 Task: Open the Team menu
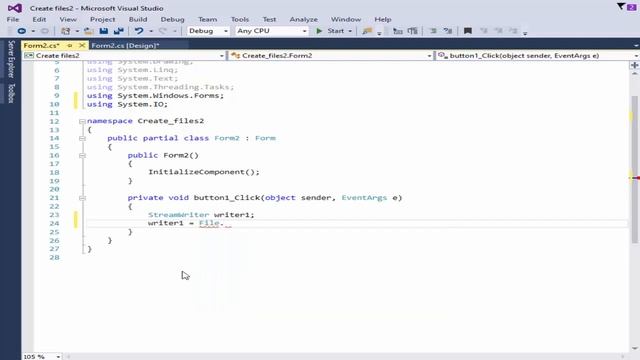207,19
